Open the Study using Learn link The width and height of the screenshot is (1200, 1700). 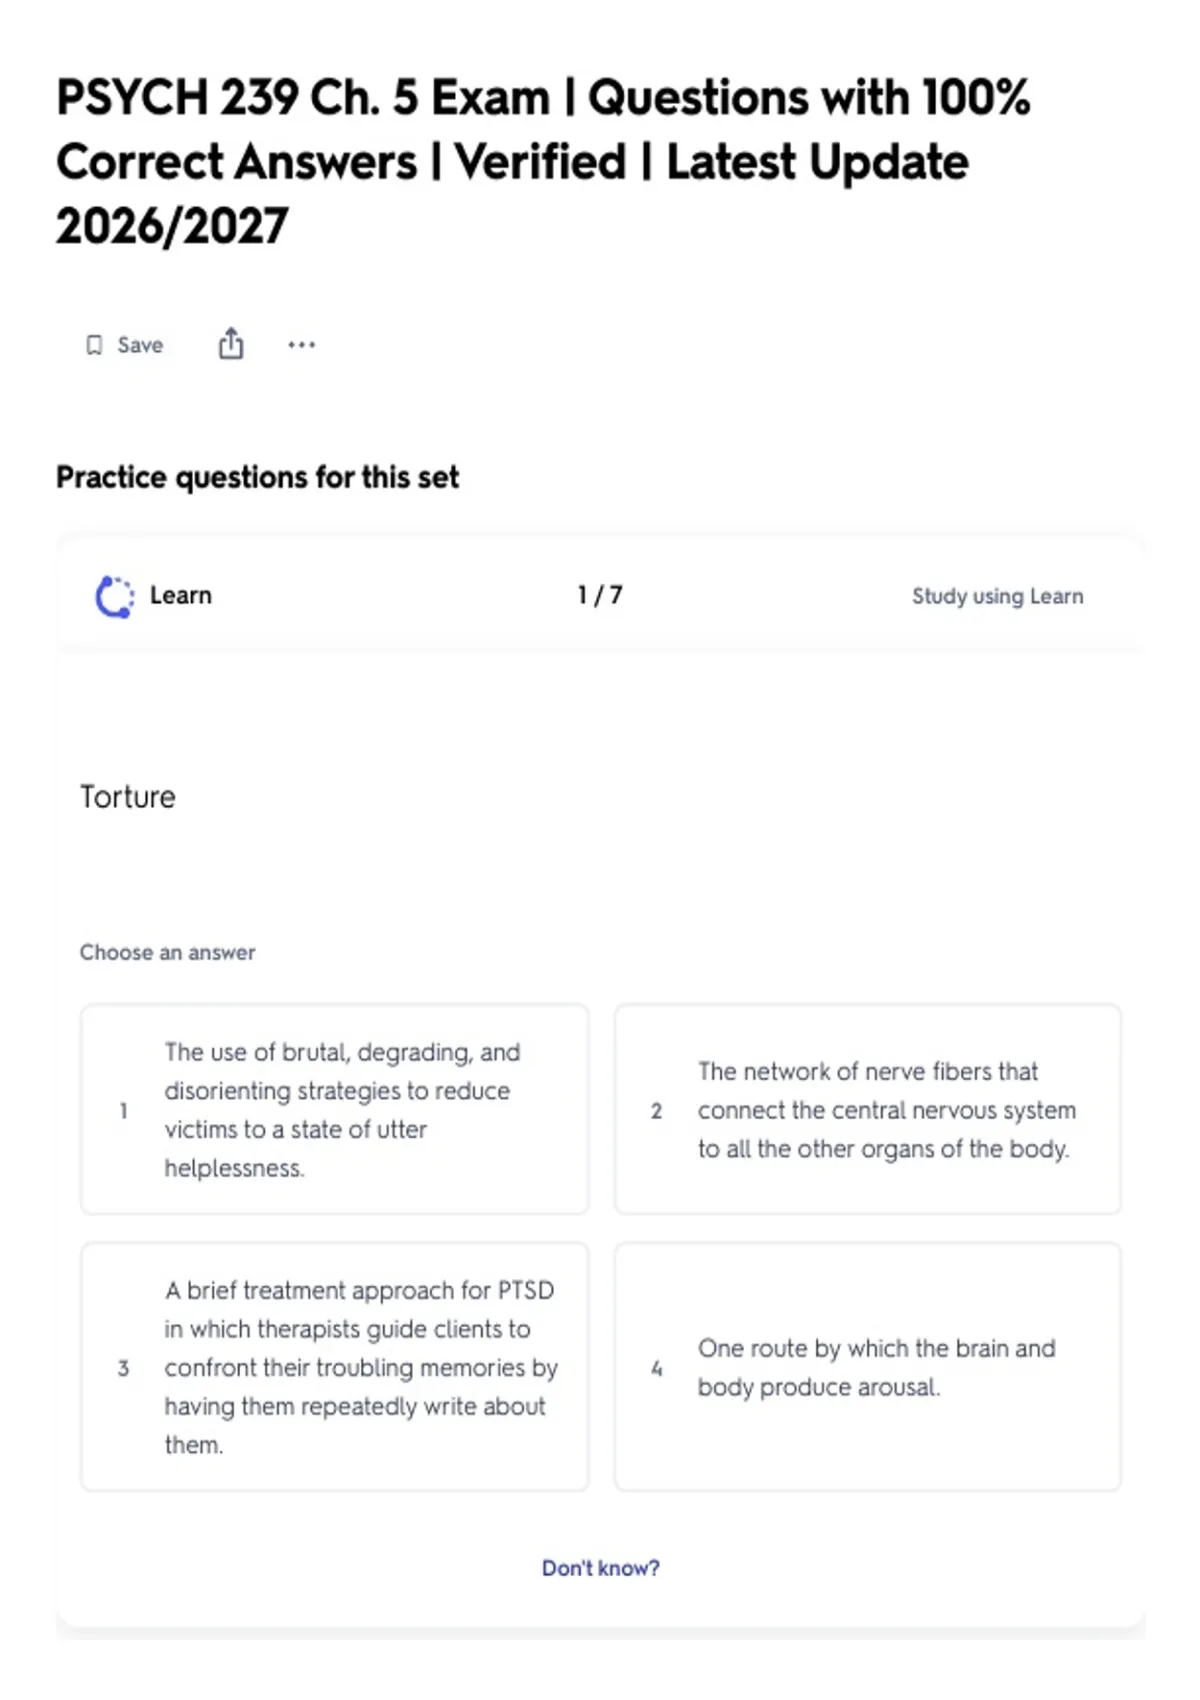pos(997,596)
